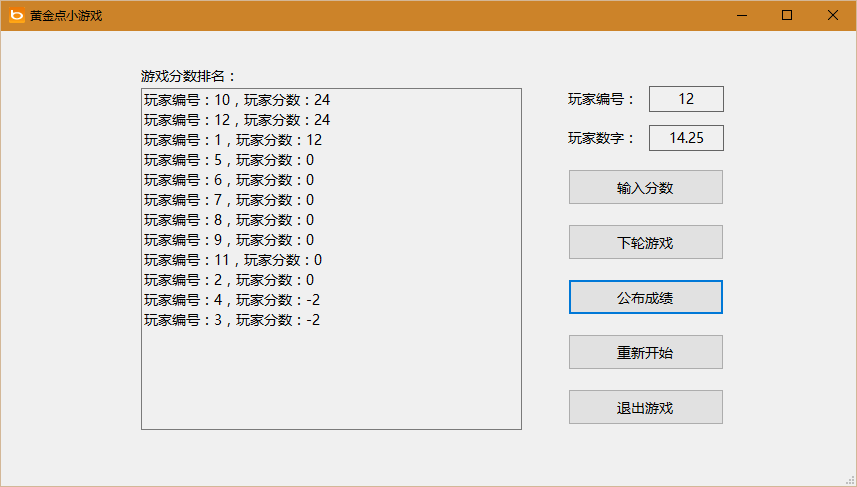Close the game window
857x487 pixels.
tap(832, 15)
